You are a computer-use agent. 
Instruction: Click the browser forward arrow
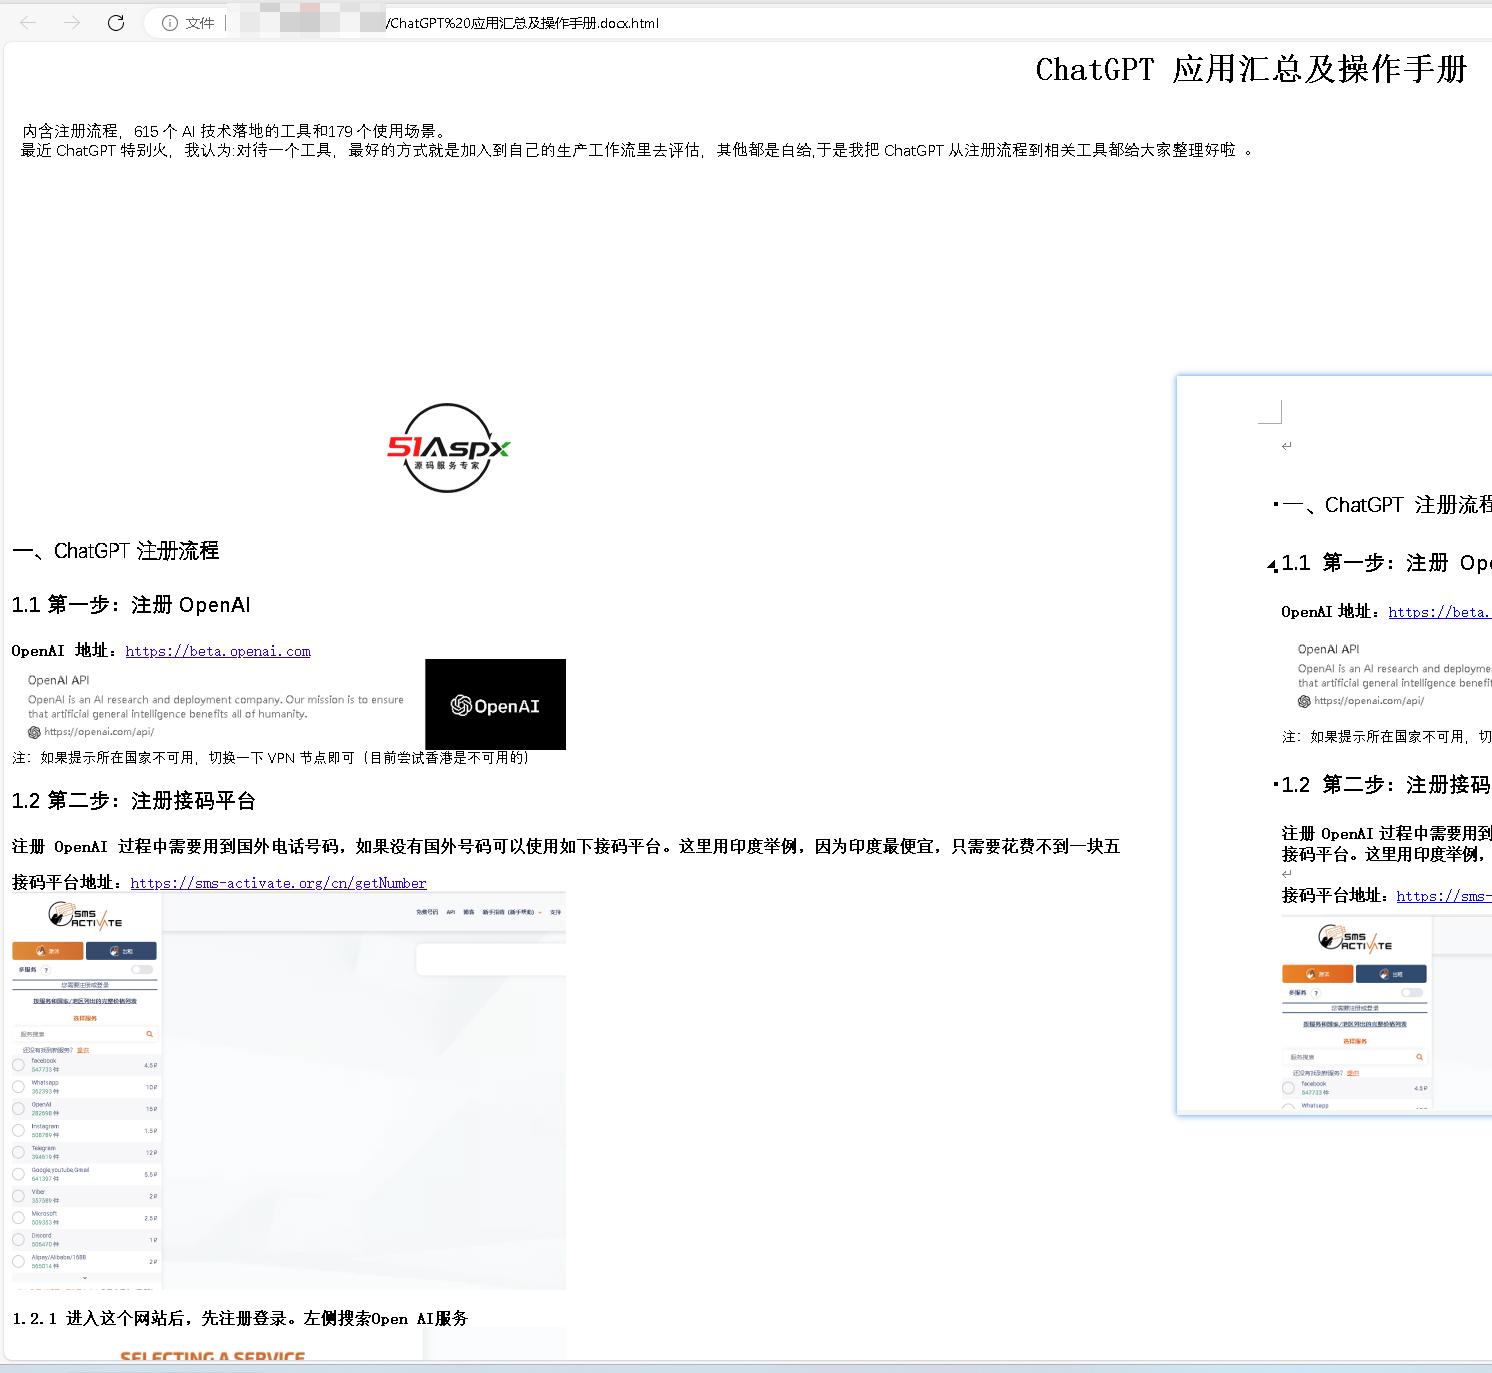coord(72,23)
